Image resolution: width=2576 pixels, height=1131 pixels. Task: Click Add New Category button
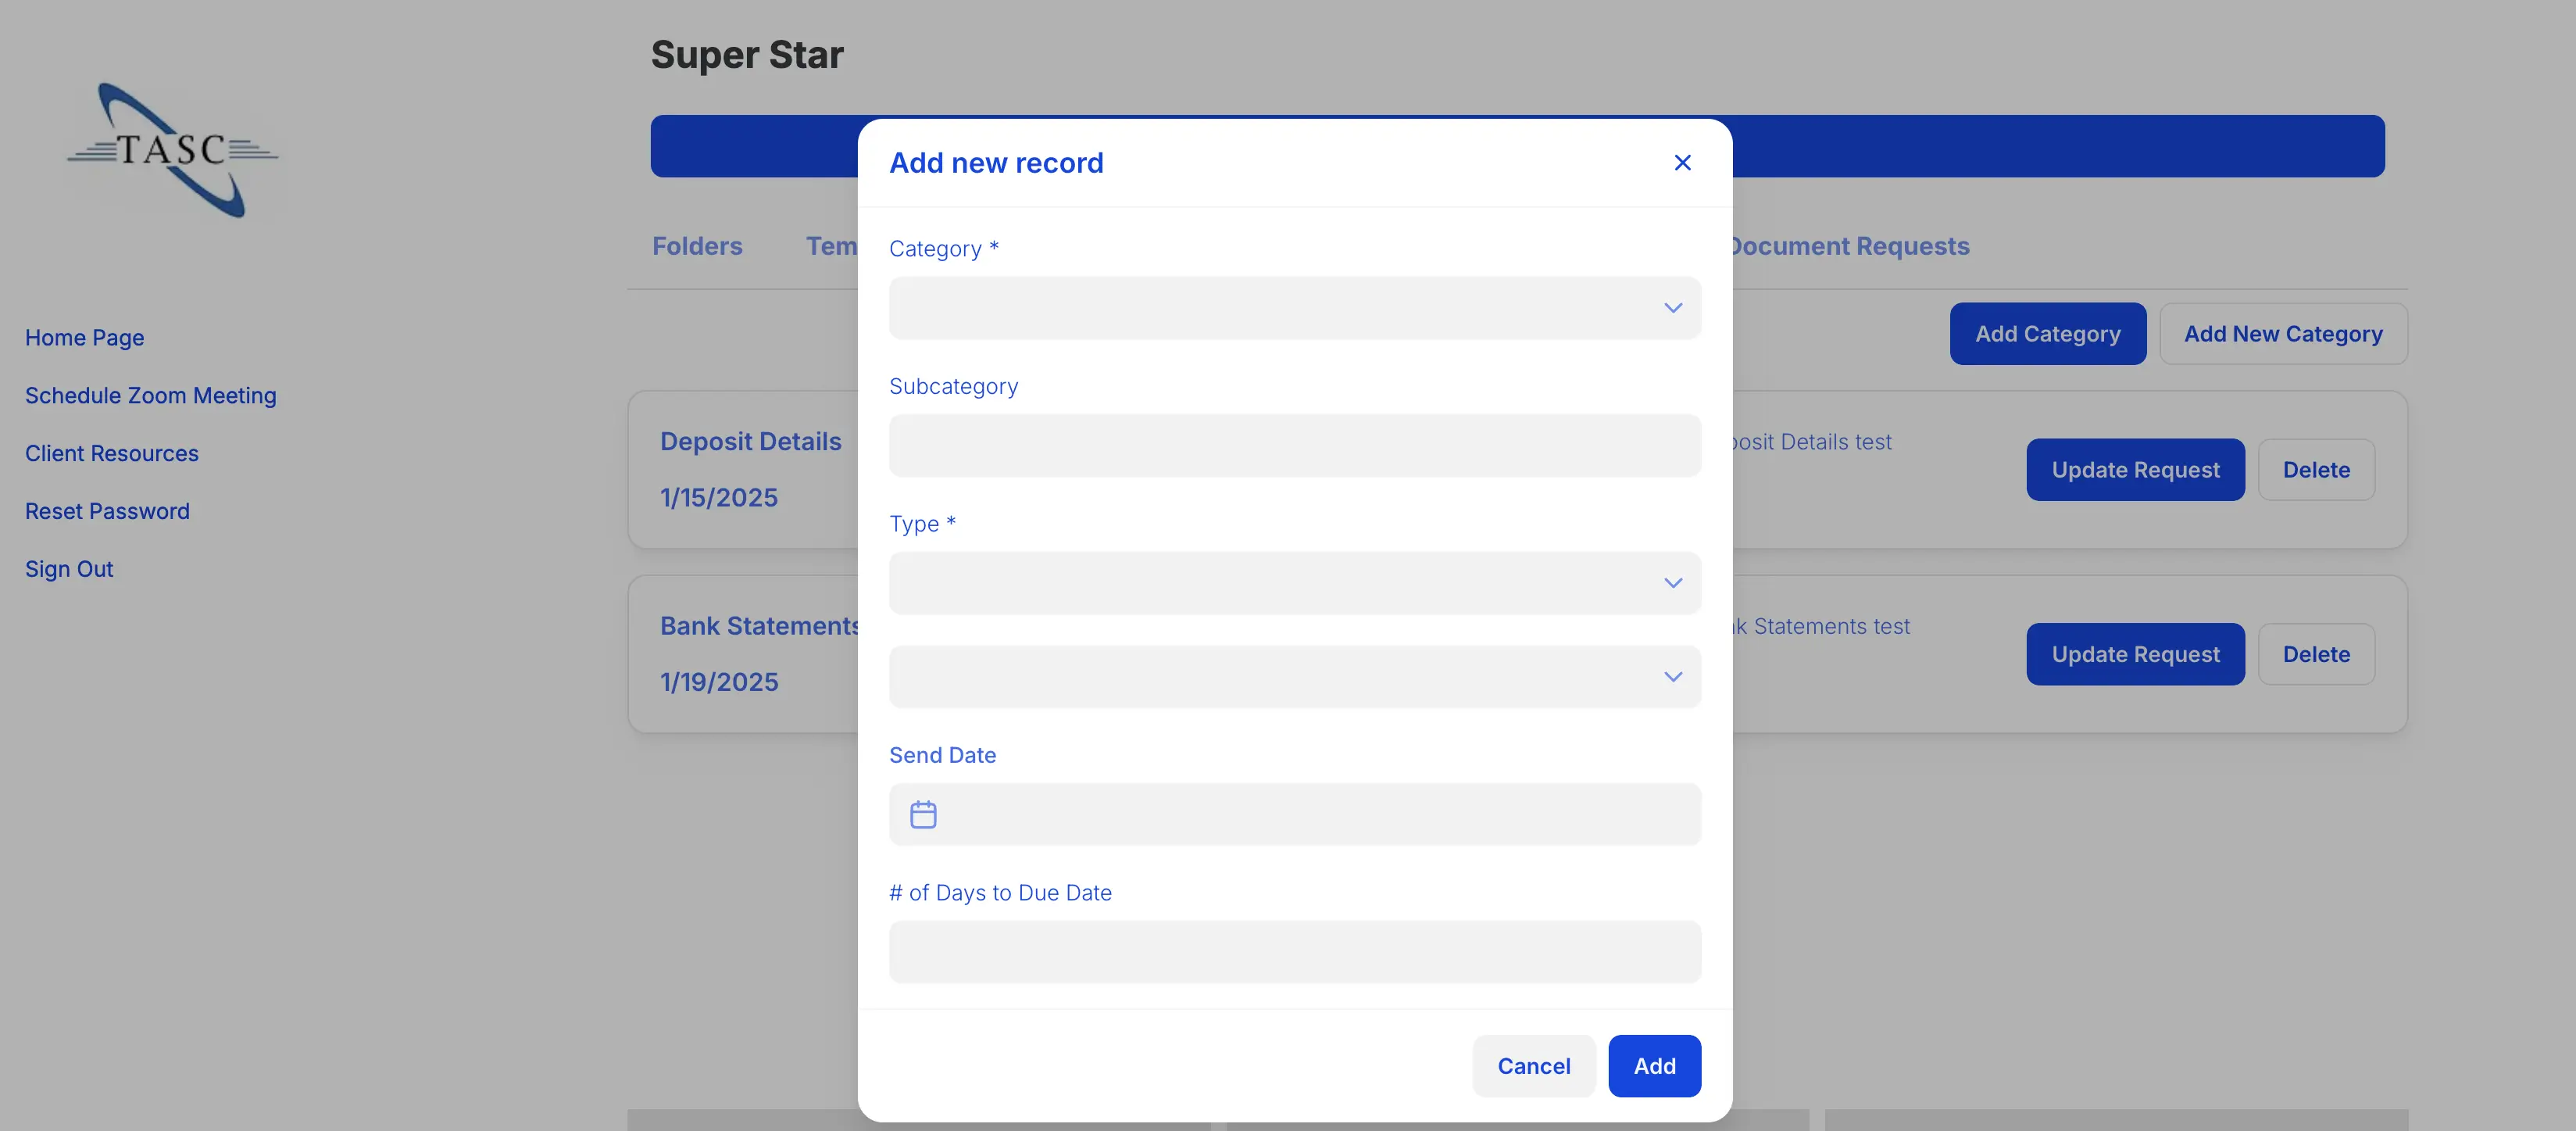coord(2283,333)
